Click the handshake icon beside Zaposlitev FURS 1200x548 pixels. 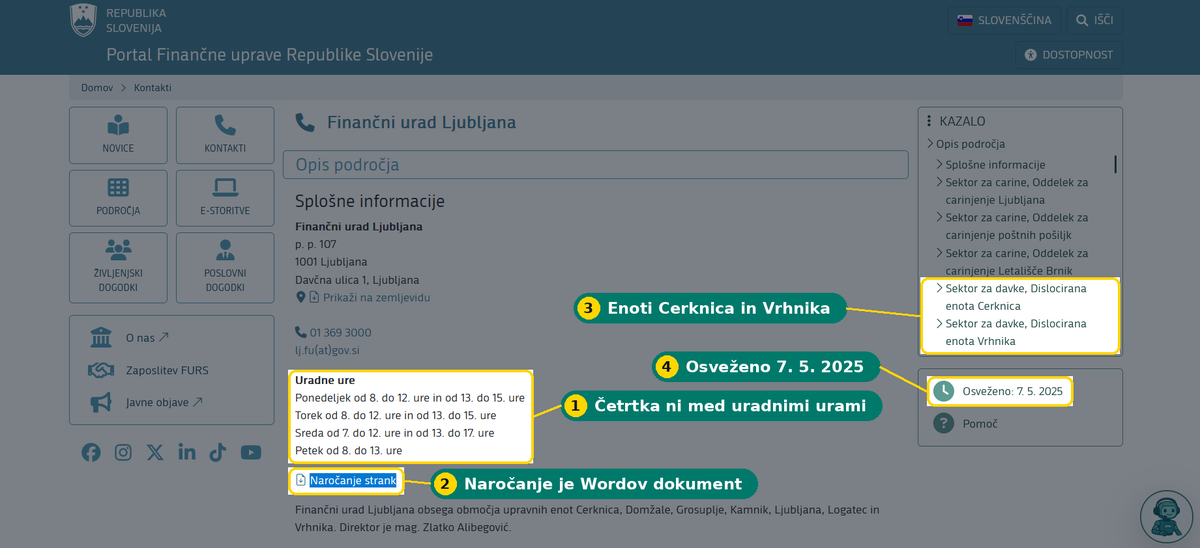[101, 370]
